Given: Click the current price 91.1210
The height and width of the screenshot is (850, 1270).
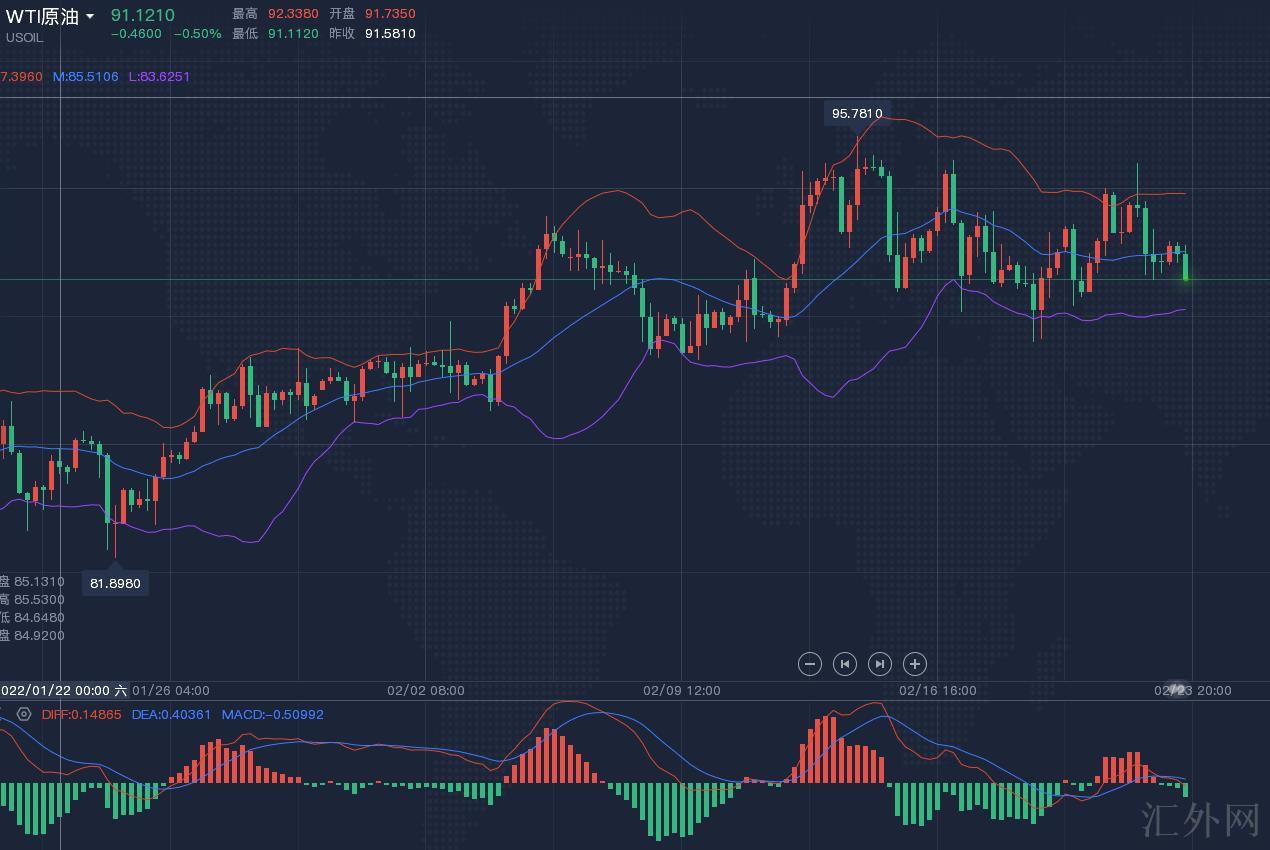Looking at the screenshot, I should coord(142,15).
